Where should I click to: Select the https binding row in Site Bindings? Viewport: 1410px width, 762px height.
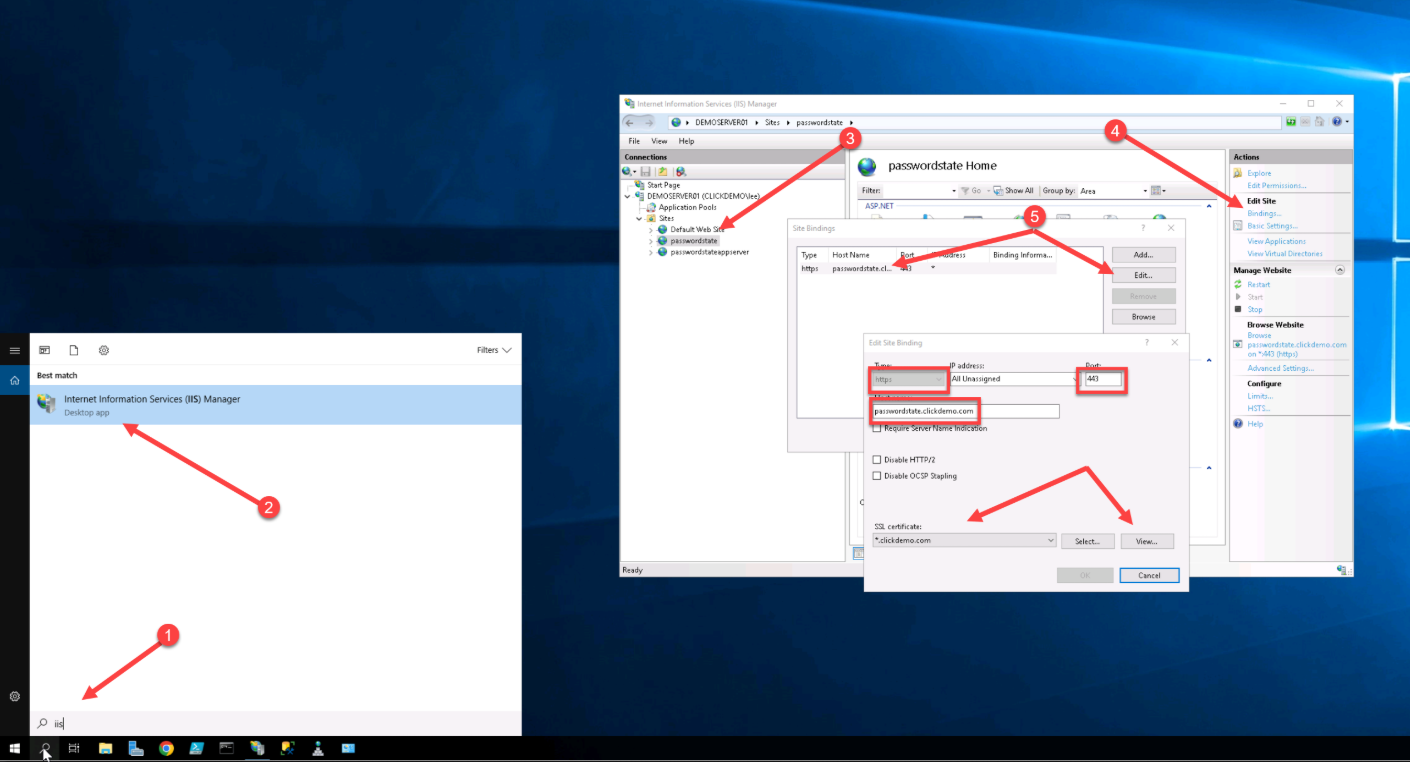pyautogui.click(x=928, y=268)
